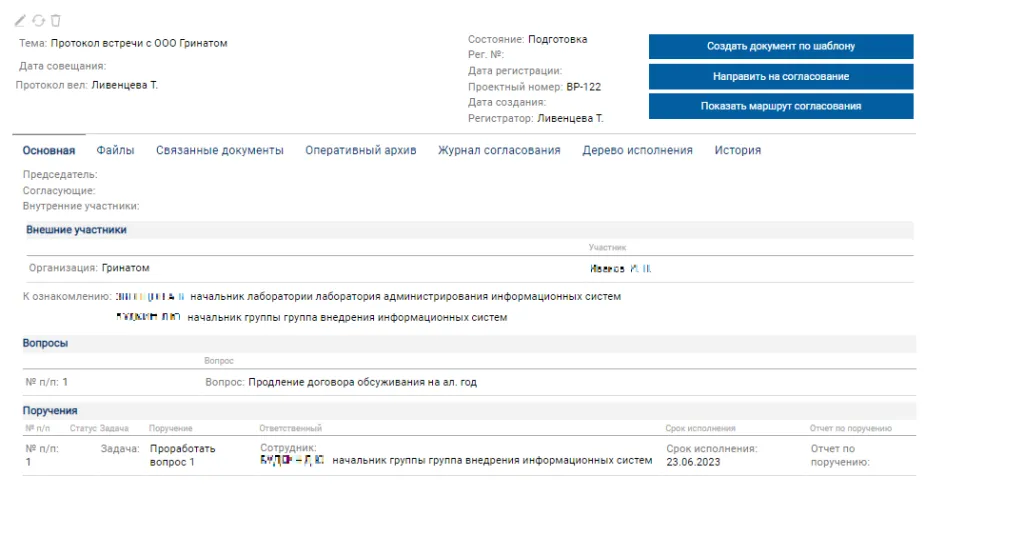Open the 'Связанные документы' tab

220,150
